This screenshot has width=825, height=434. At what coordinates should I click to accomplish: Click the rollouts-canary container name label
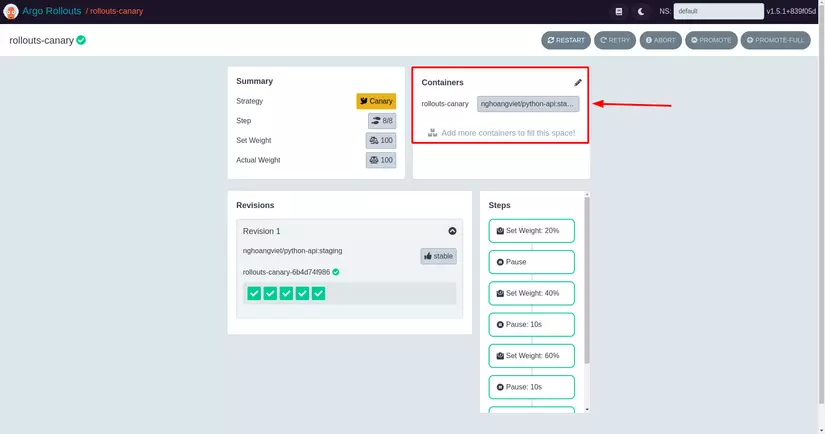(x=445, y=104)
